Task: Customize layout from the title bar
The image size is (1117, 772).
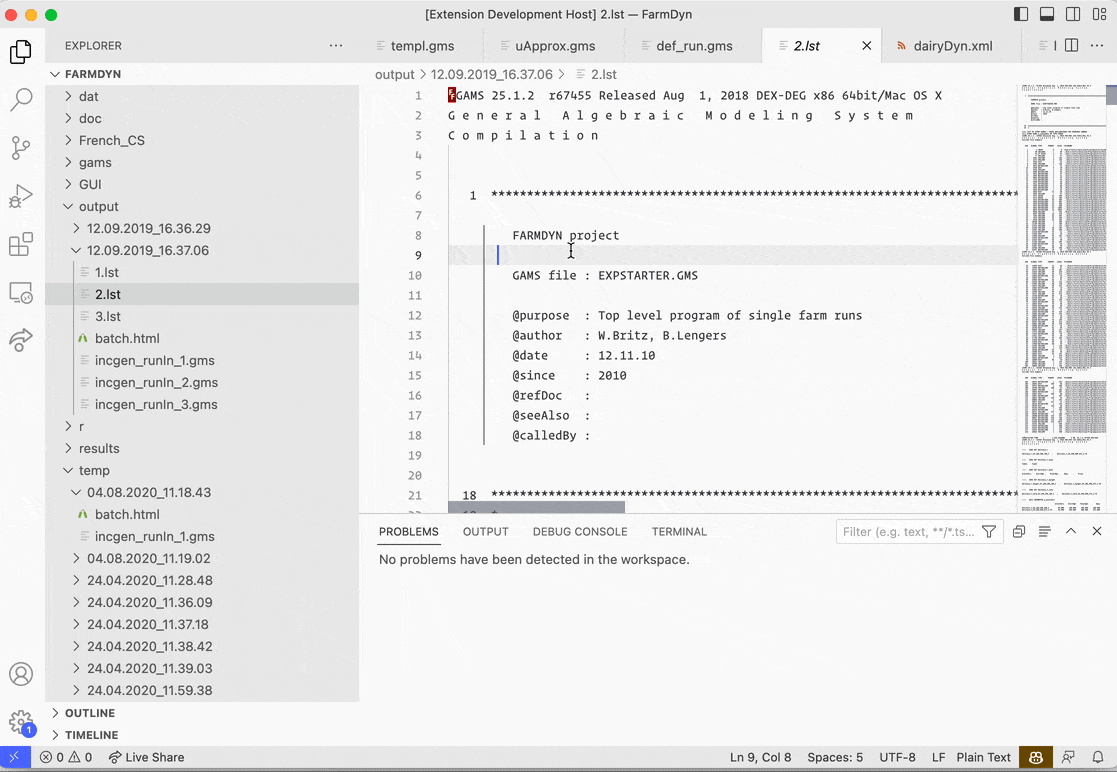Action: point(1099,14)
